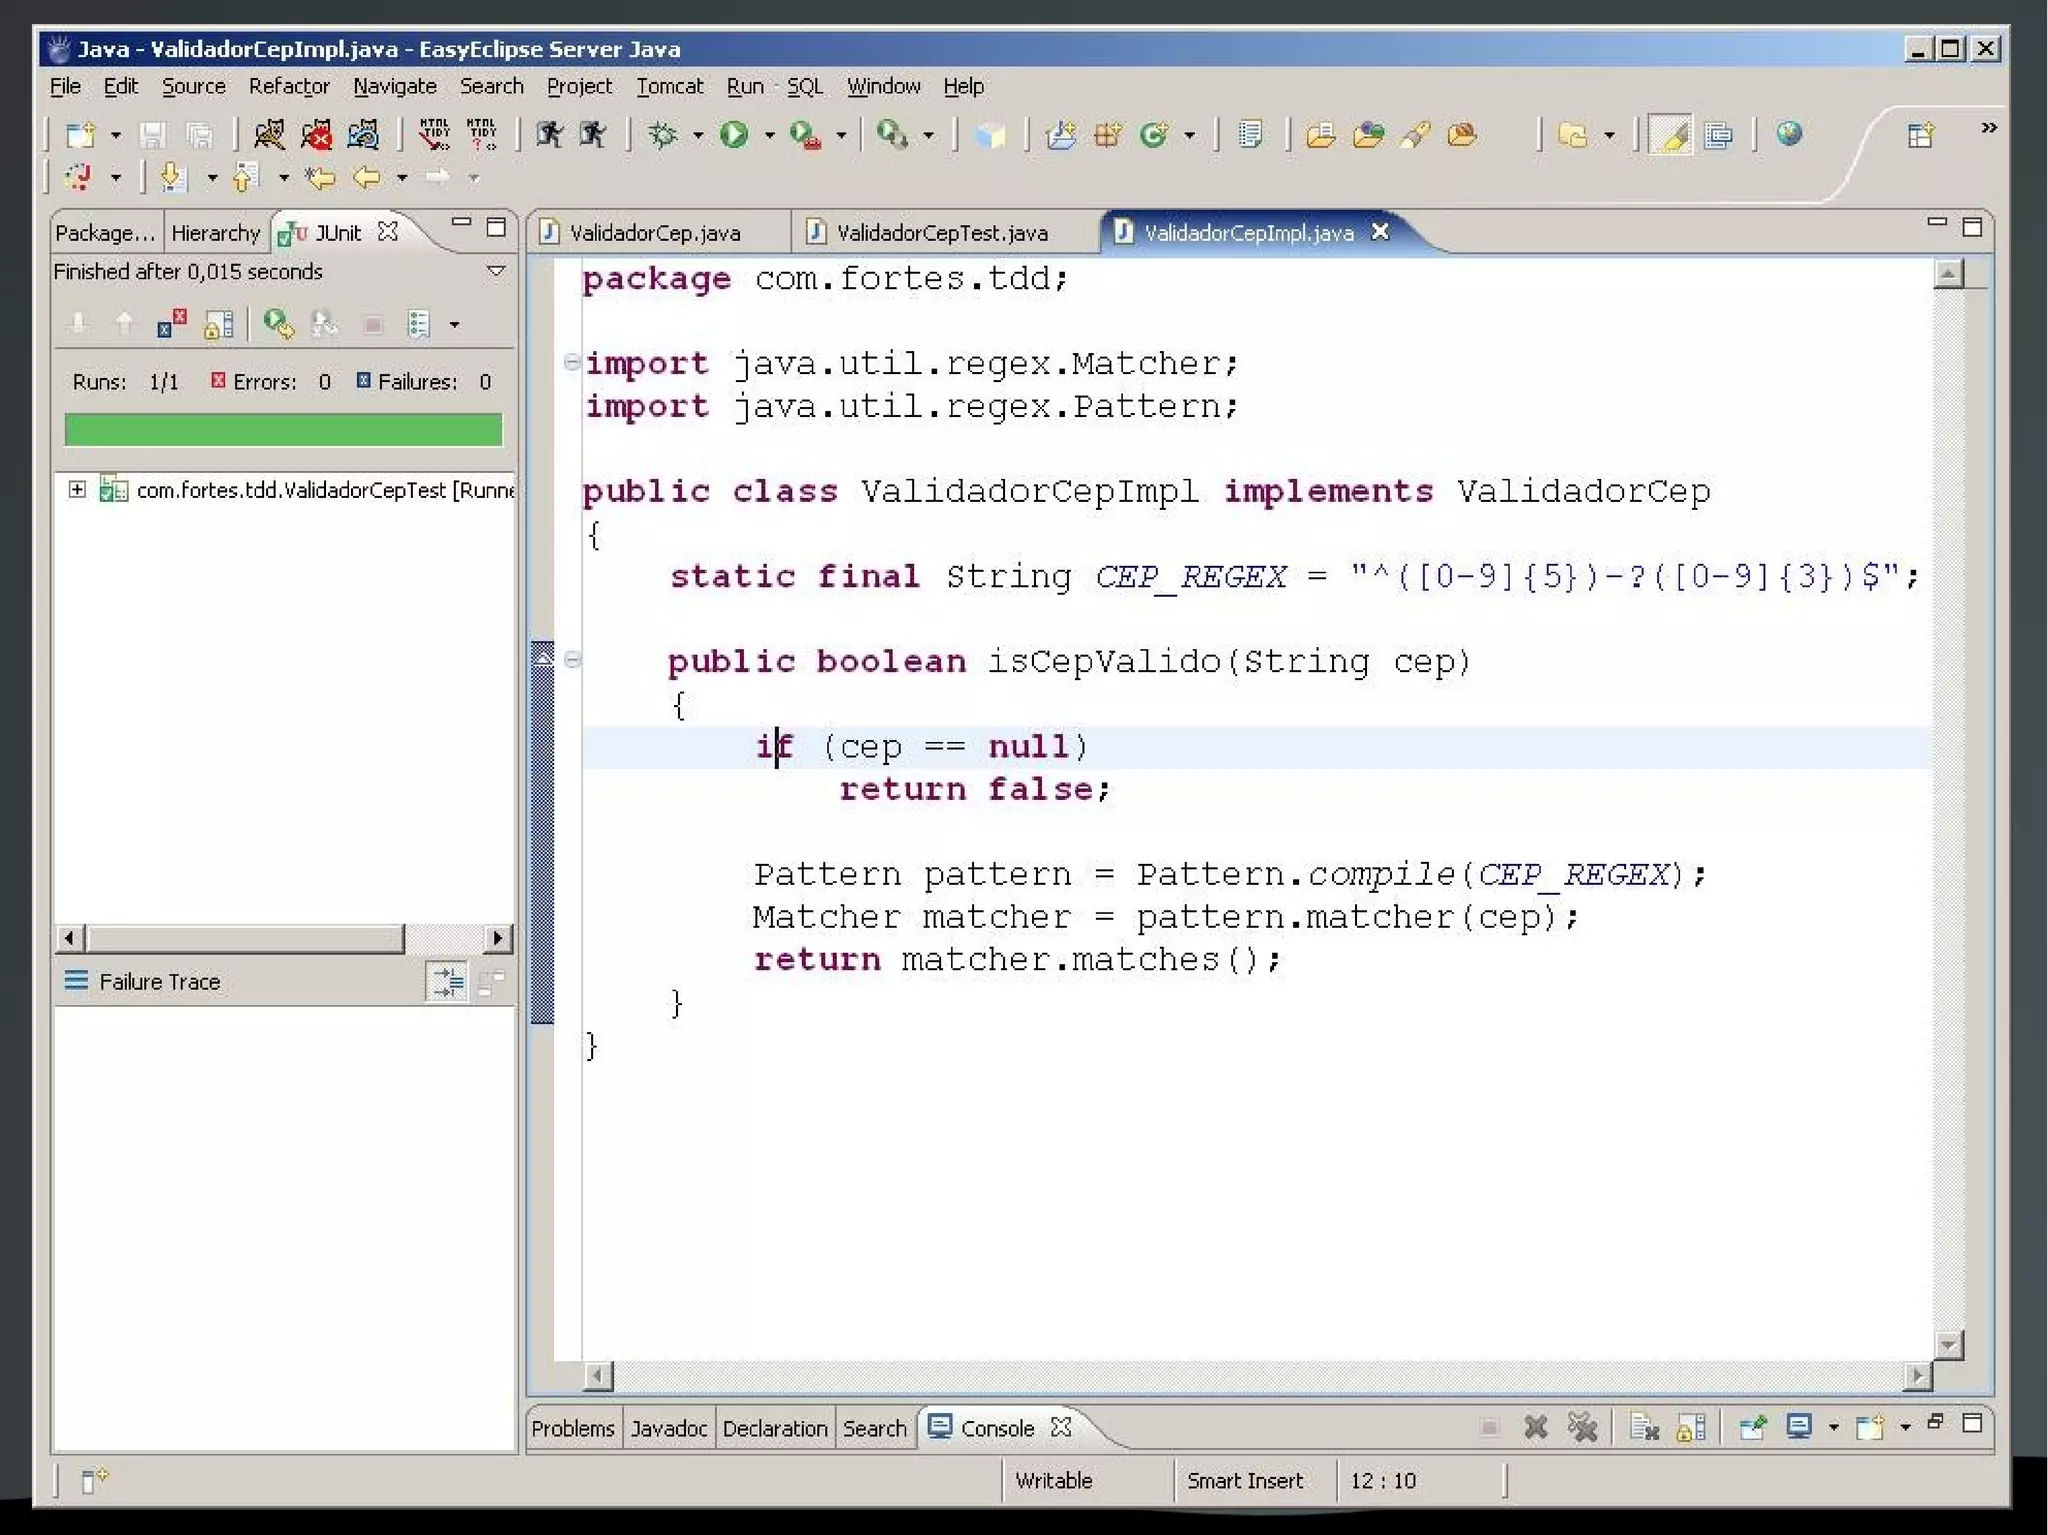Click the Smart Insert status bar field
The height and width of the screenshot is (1535, 2048).
point(1245,1480)
